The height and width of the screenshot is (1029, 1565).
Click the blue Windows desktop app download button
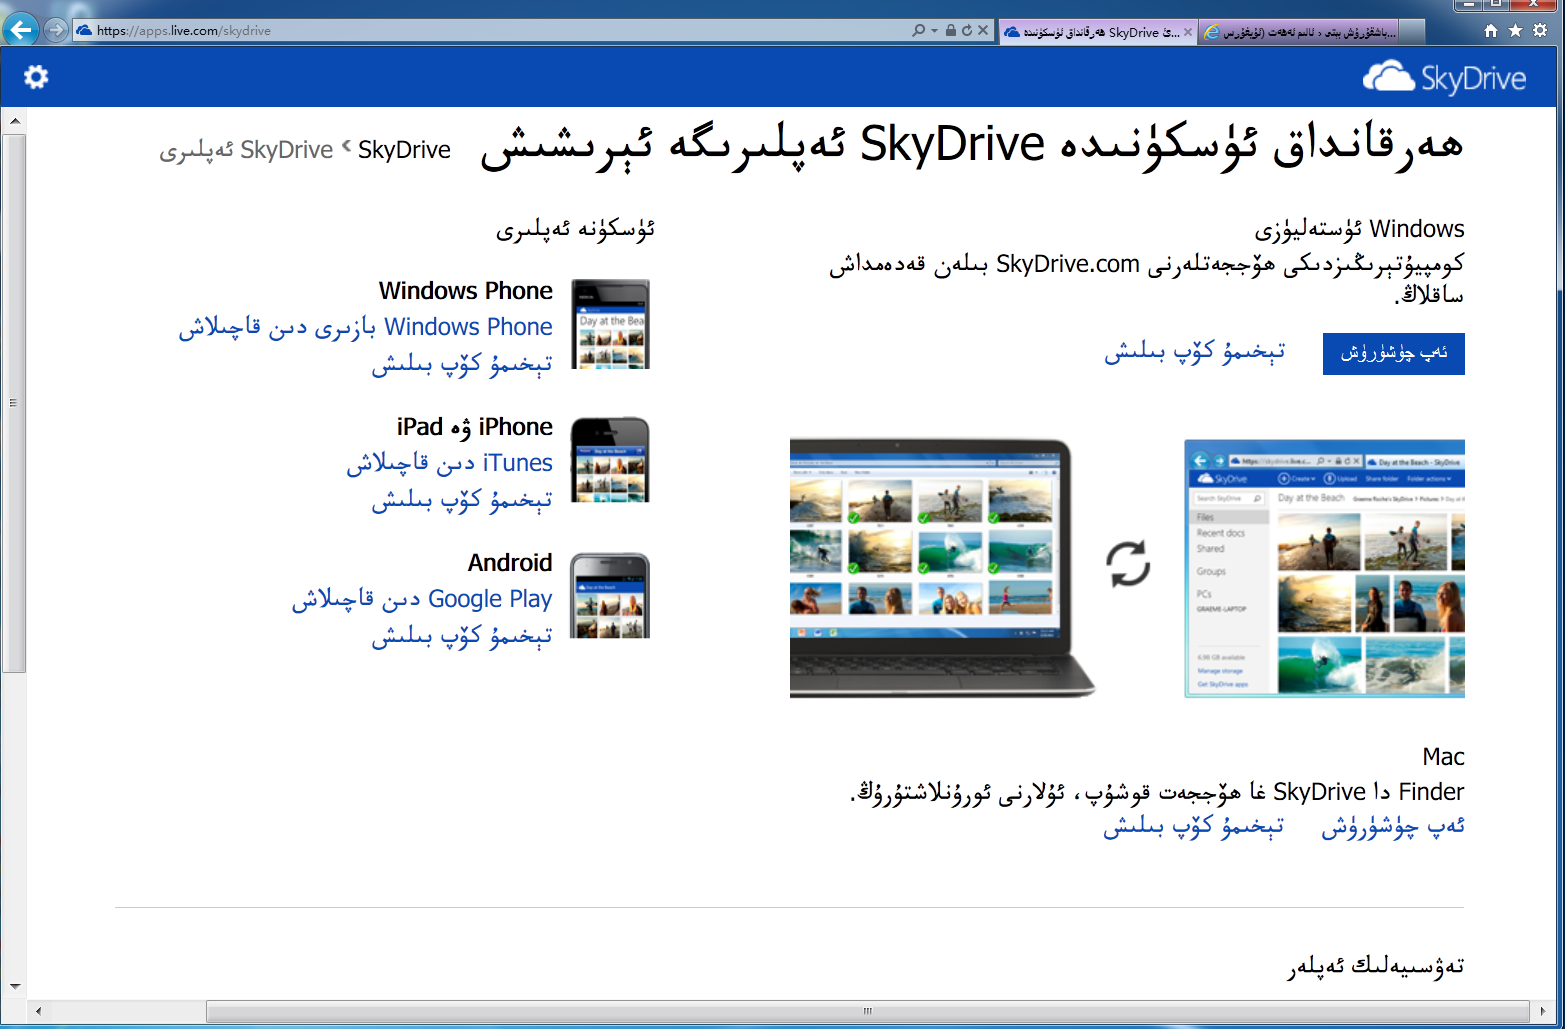[1394, 354]
